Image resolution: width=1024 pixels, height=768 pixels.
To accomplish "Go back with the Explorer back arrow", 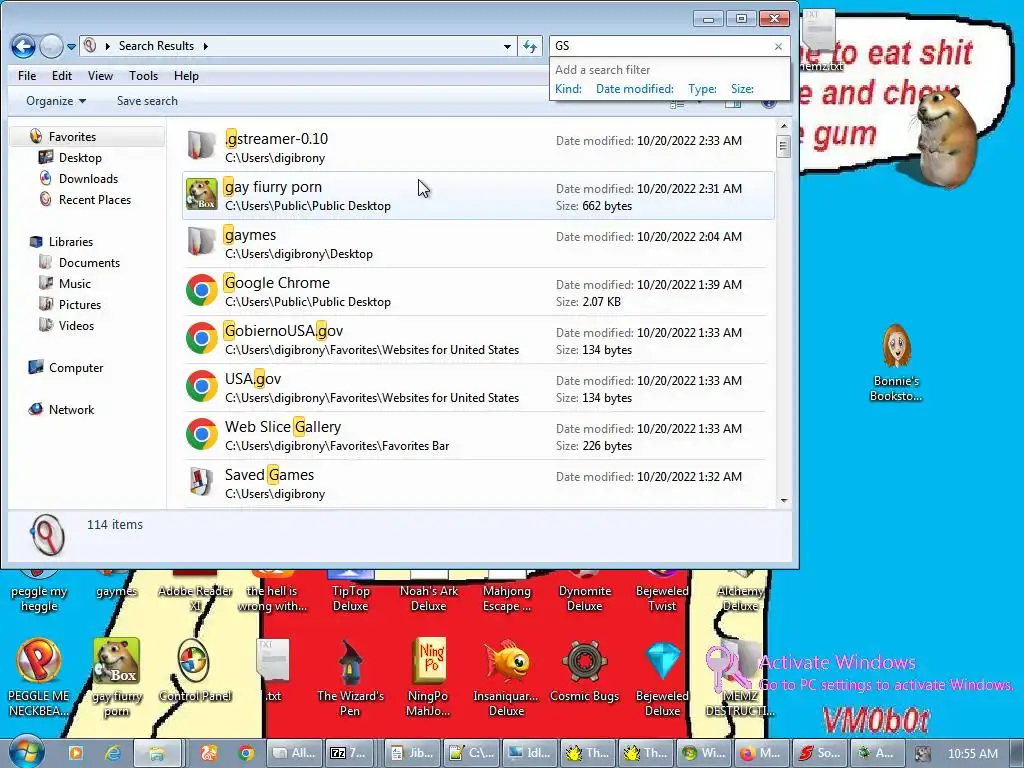I will point(24,46).
